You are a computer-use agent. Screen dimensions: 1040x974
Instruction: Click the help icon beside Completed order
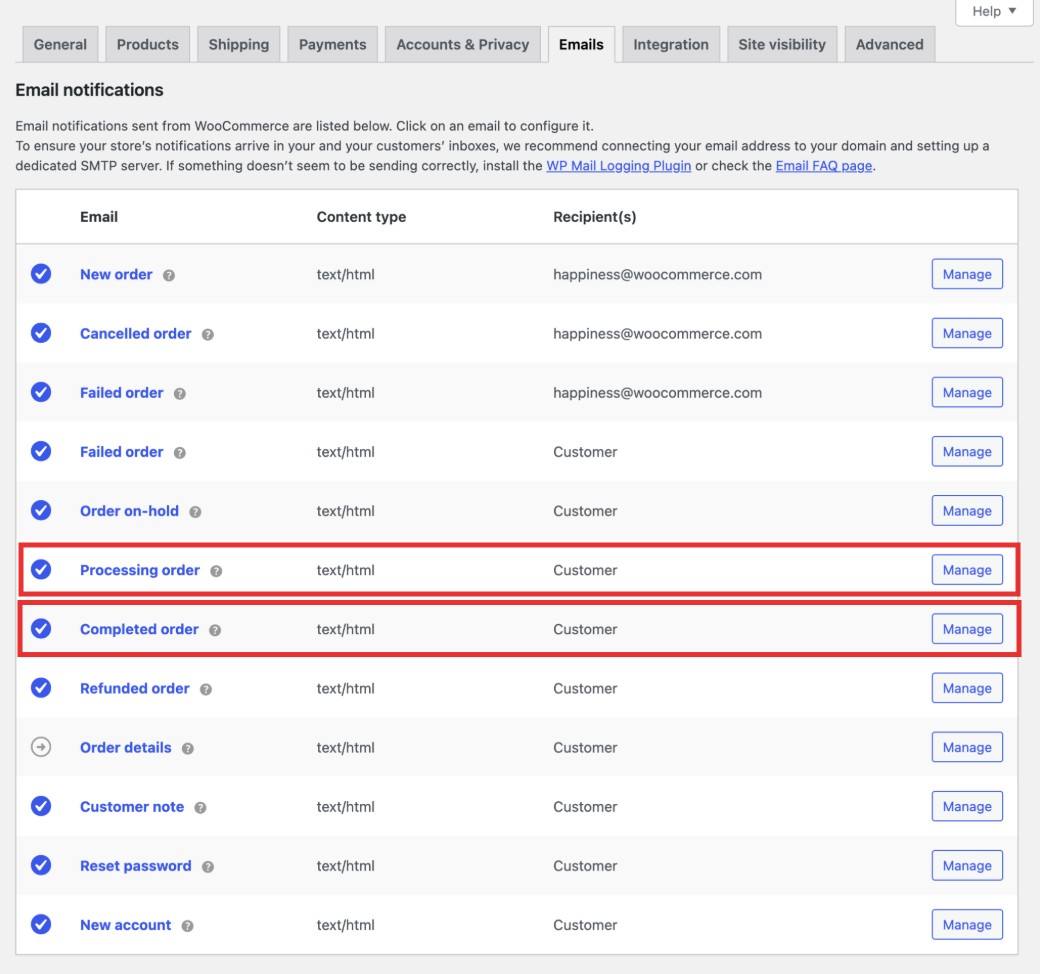(x=215, y=630)
